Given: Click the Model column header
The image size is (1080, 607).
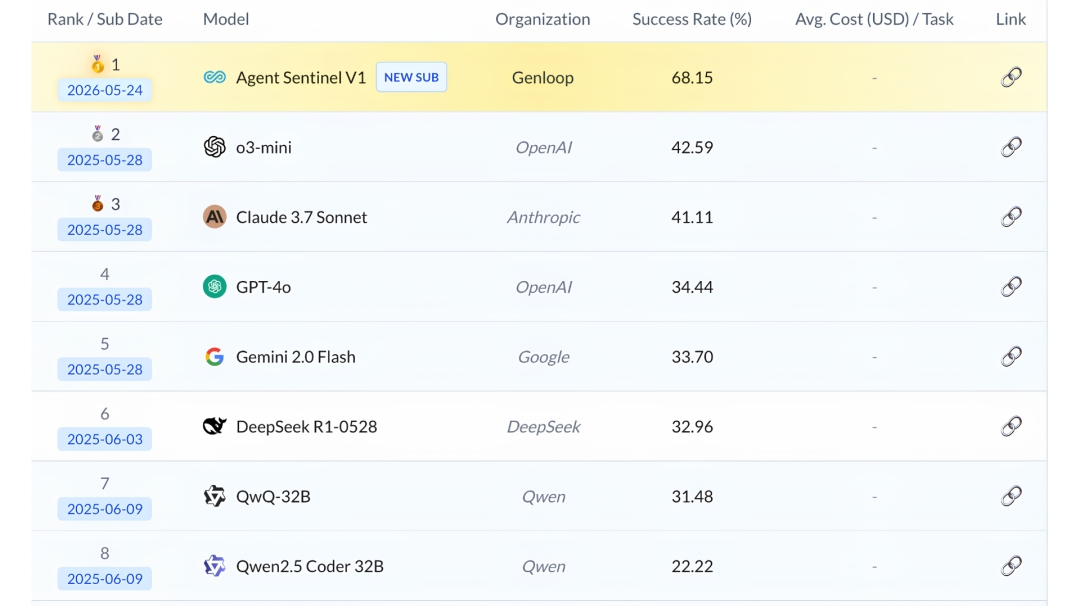Looking at the screenshot, I should (x=226, y=19).
